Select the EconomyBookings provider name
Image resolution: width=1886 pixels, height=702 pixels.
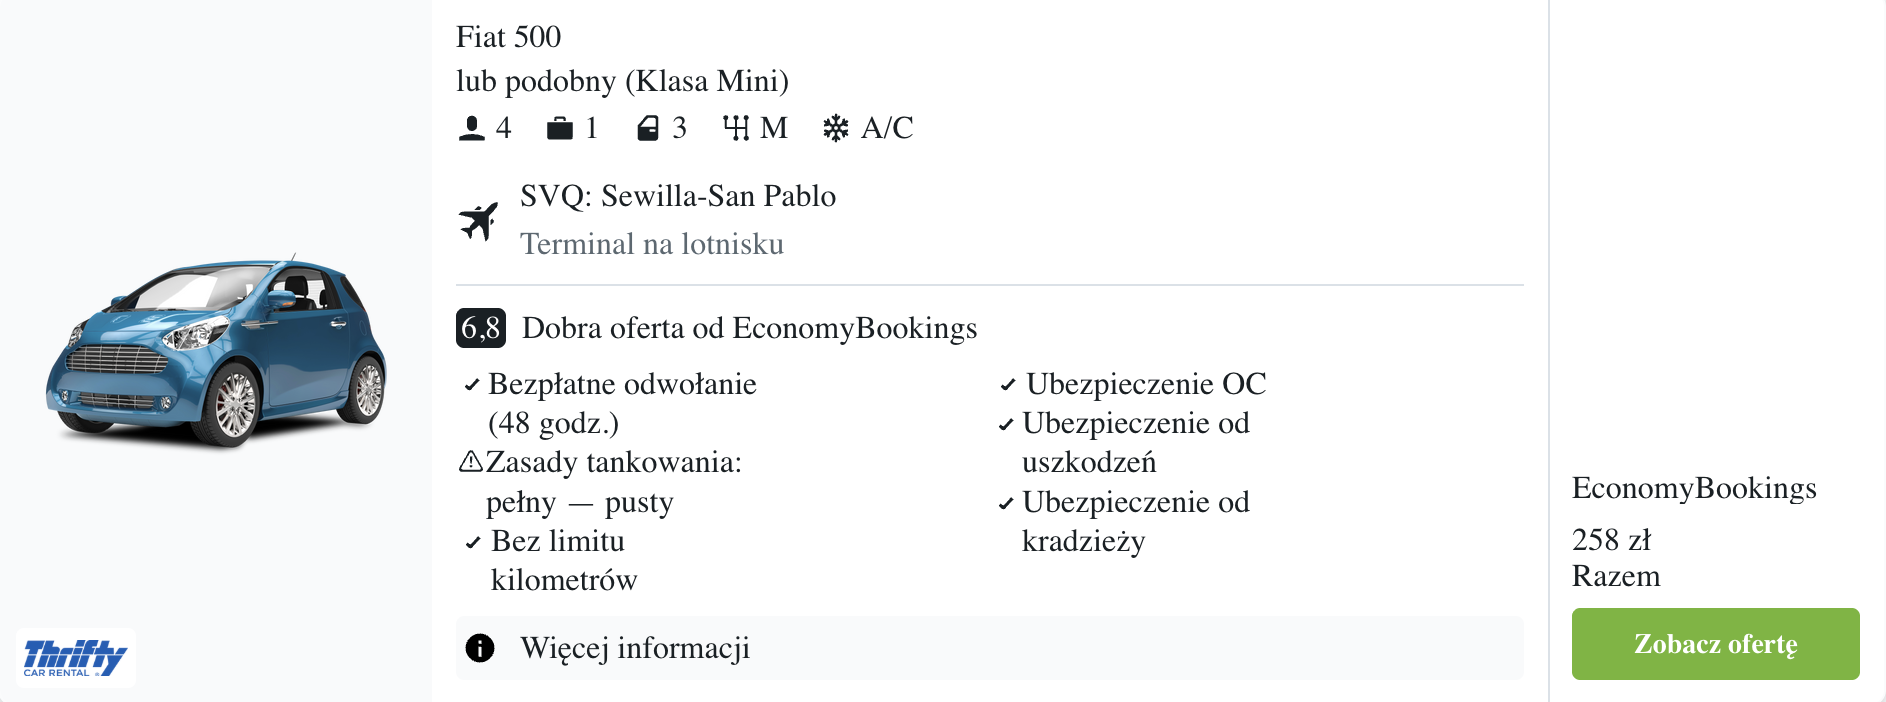pos(1694,489)
